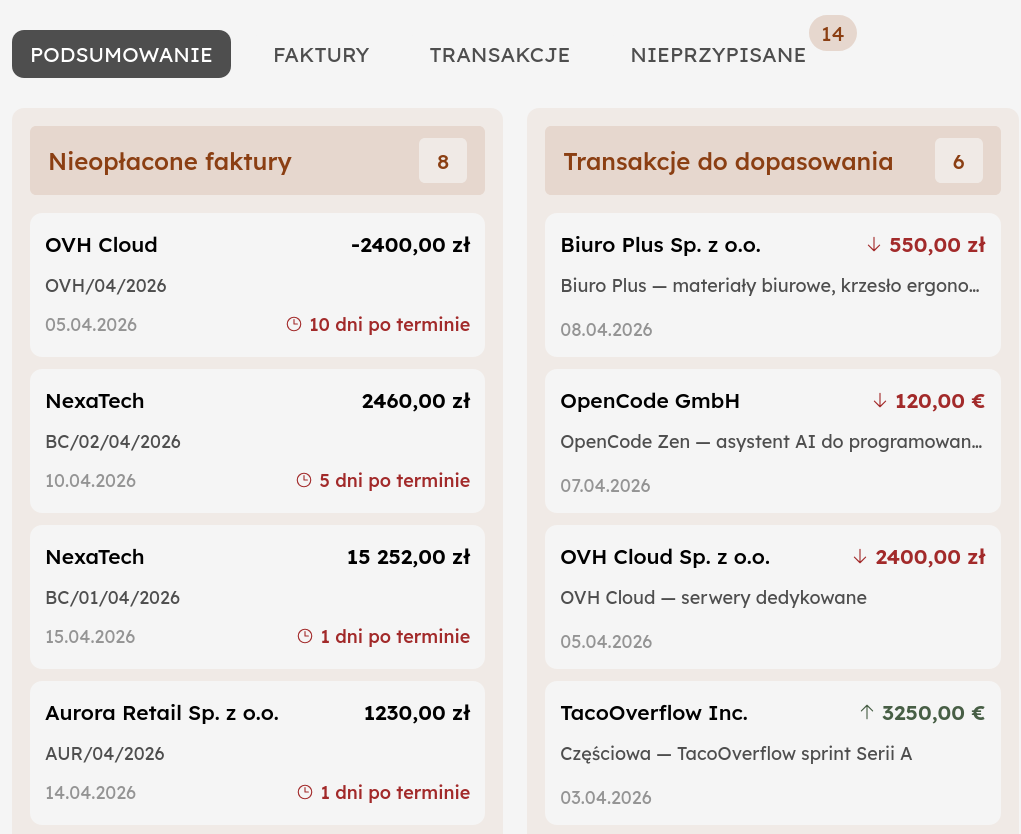The height and width of the screenshot is (834, 1021).
Task: Open the Biuro Plus Sp. z o.o. transaction
Action: tap(772, 285)
